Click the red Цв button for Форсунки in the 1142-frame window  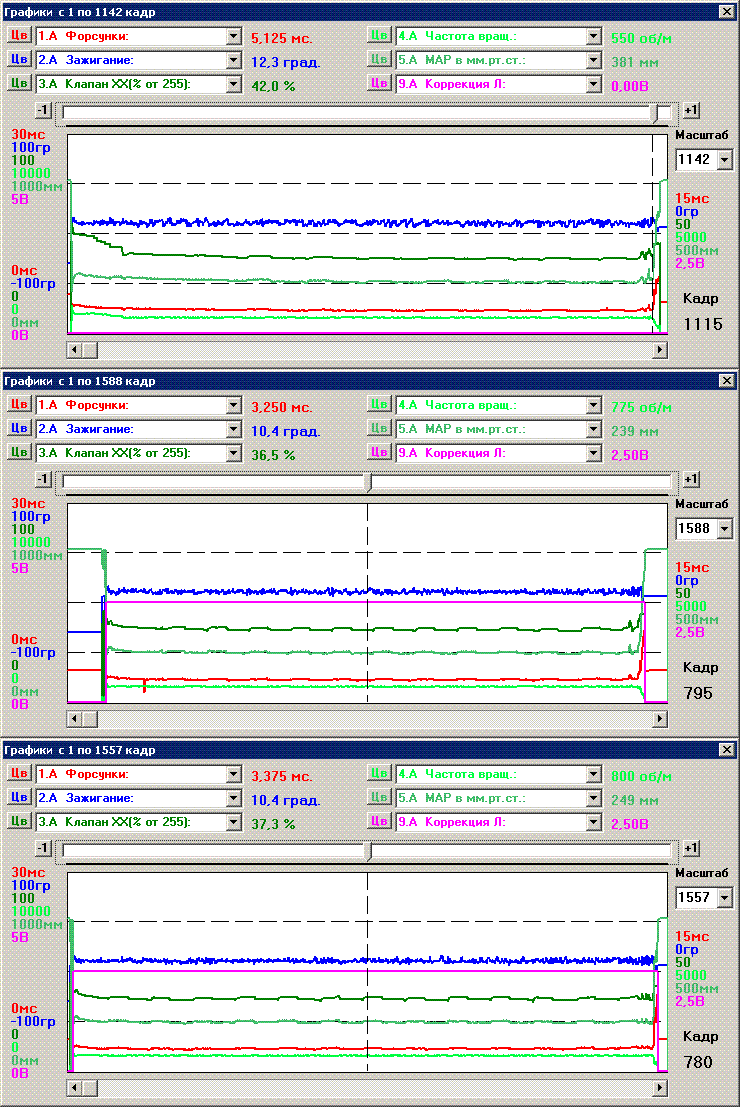(19, 36)
